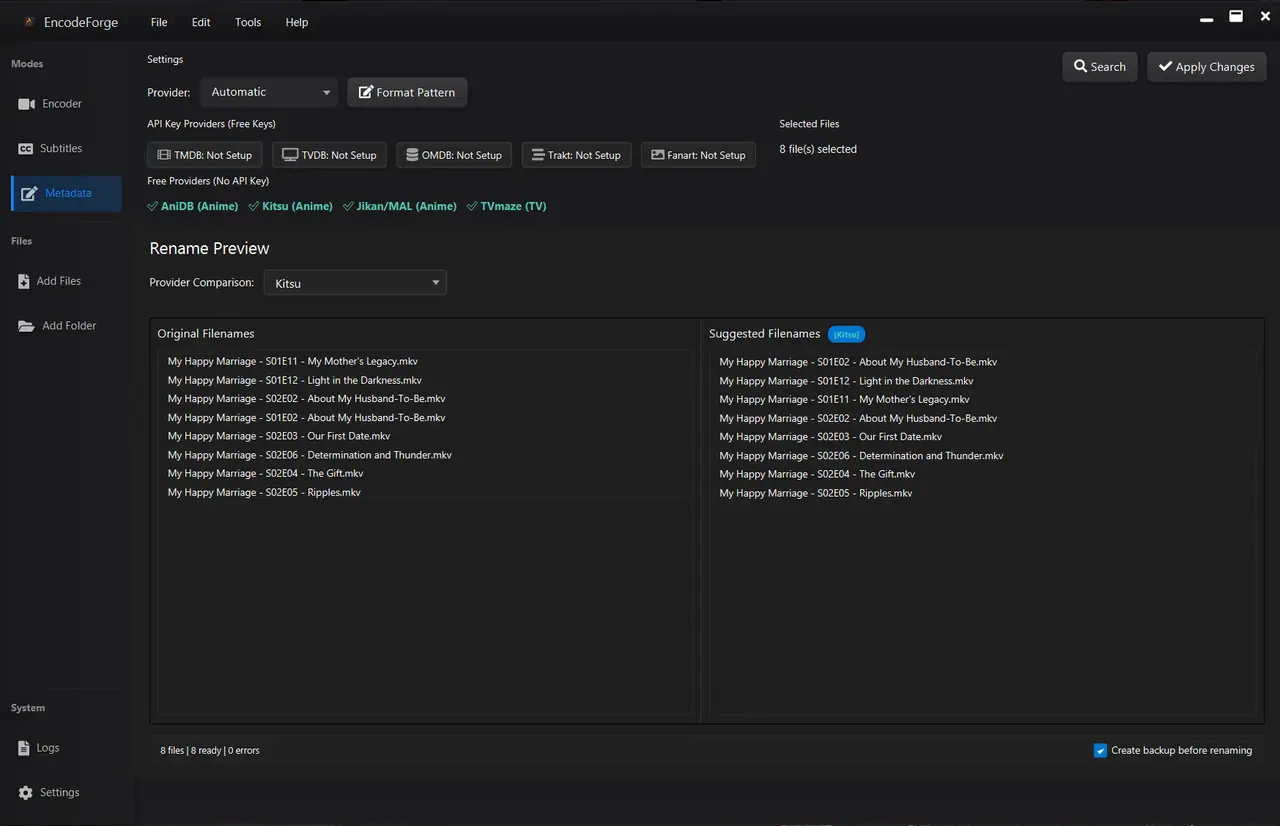Select original file S01E11 - My Mother's Legacy.mkv

pyautogui.click(x=293, y=362)
